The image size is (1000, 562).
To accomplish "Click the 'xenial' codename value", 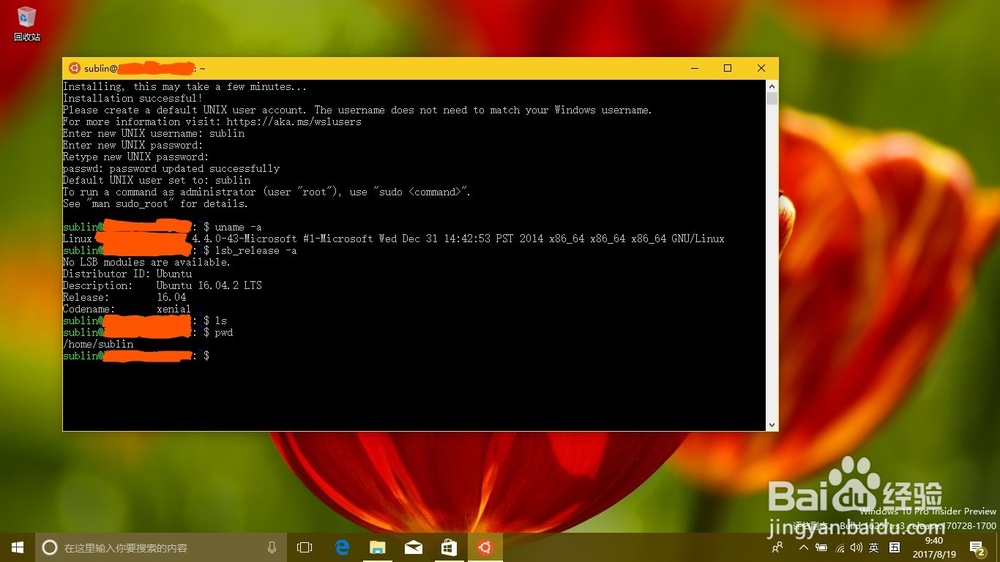I will point(173,309).
